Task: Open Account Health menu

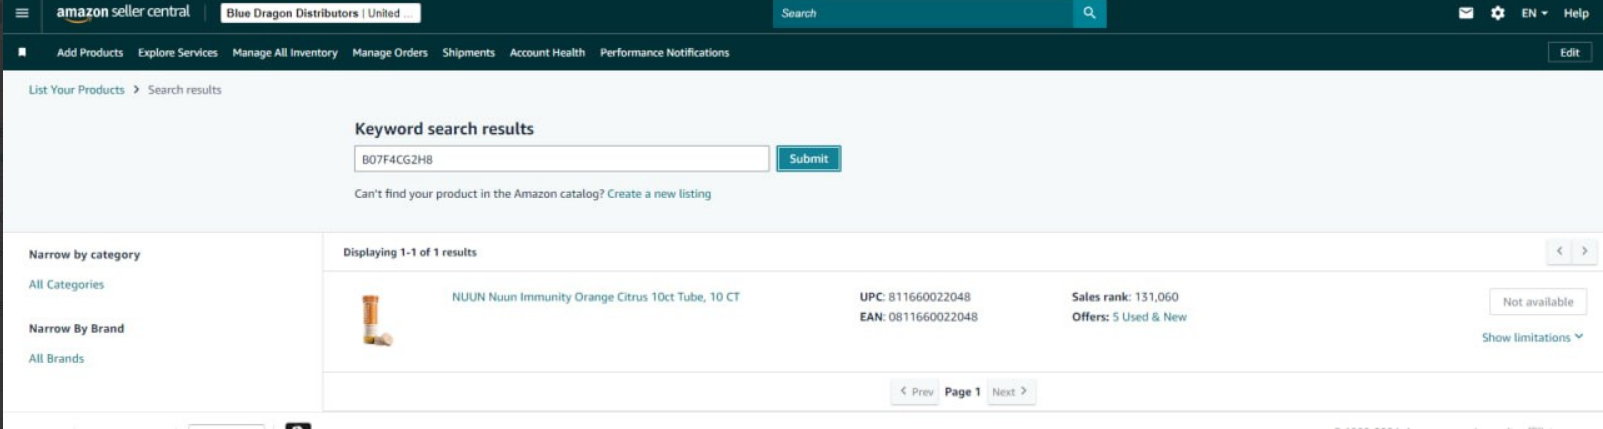Action: point(547,52)
